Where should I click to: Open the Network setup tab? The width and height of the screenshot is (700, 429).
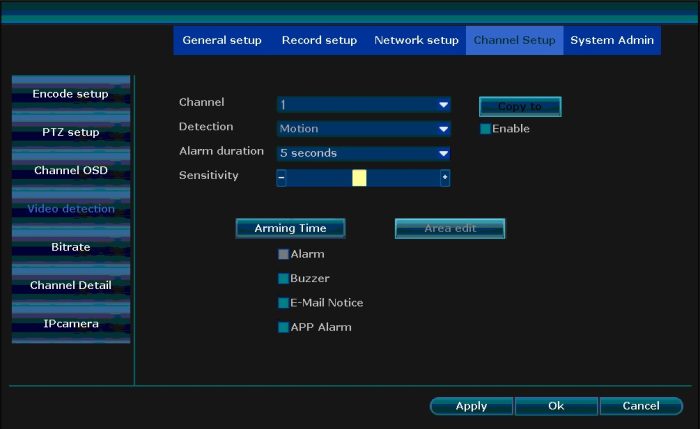[x=416, y=41]
